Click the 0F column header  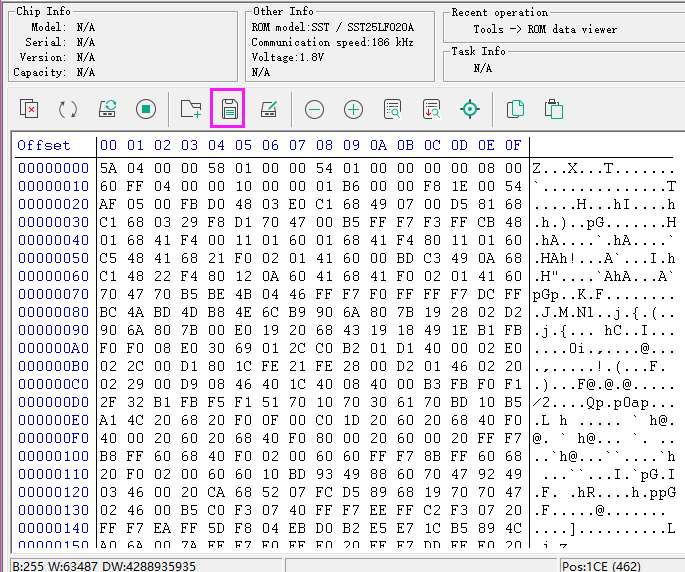click(513, 145)
